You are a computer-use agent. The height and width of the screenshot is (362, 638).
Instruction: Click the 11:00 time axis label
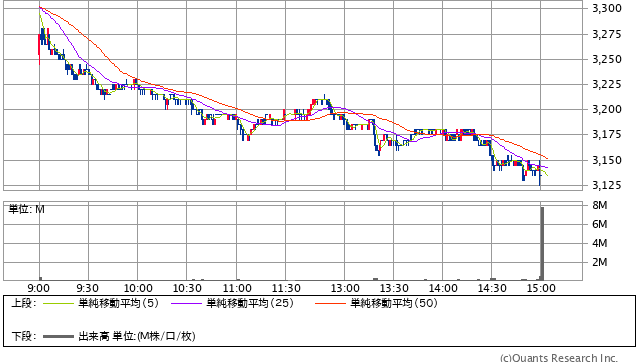(237, 288)
